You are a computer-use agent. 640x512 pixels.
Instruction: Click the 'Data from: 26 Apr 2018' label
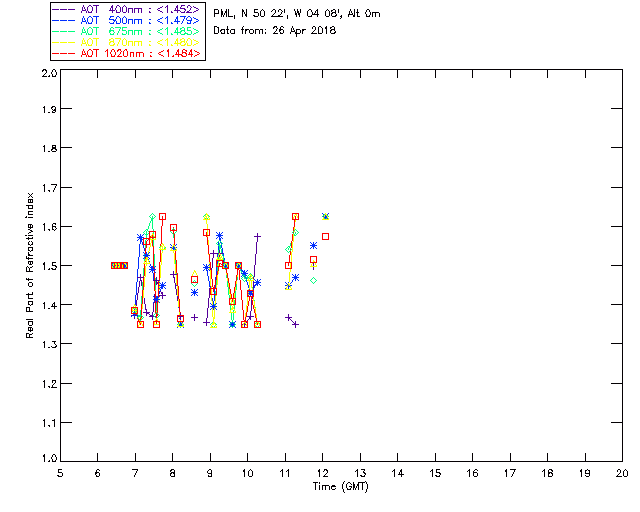tap(275, 31)
